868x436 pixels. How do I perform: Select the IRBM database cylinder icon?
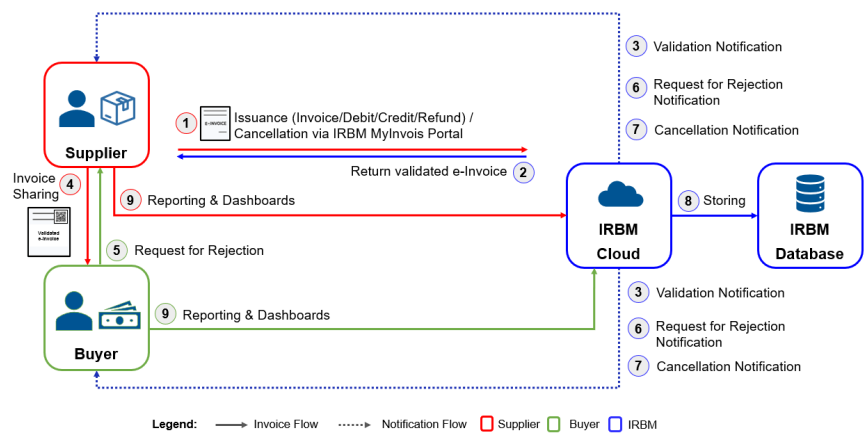(810, 194)
